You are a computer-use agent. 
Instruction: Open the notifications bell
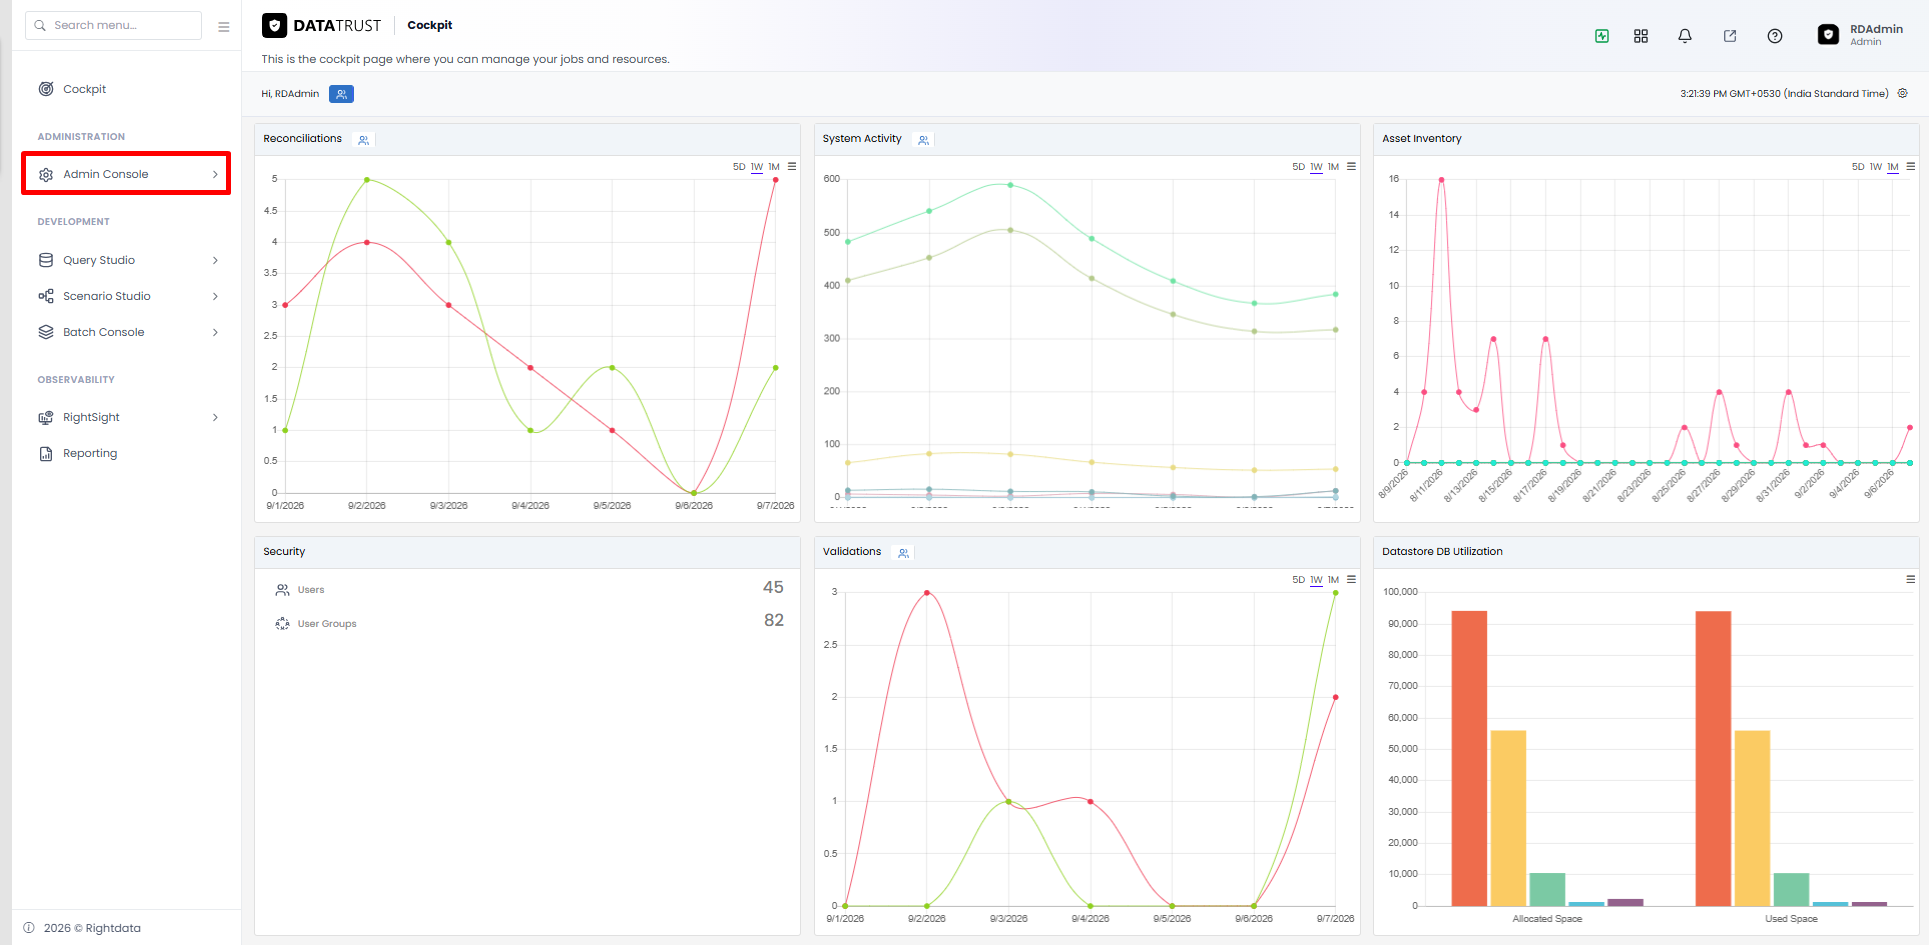click(x=1685, y=36)
